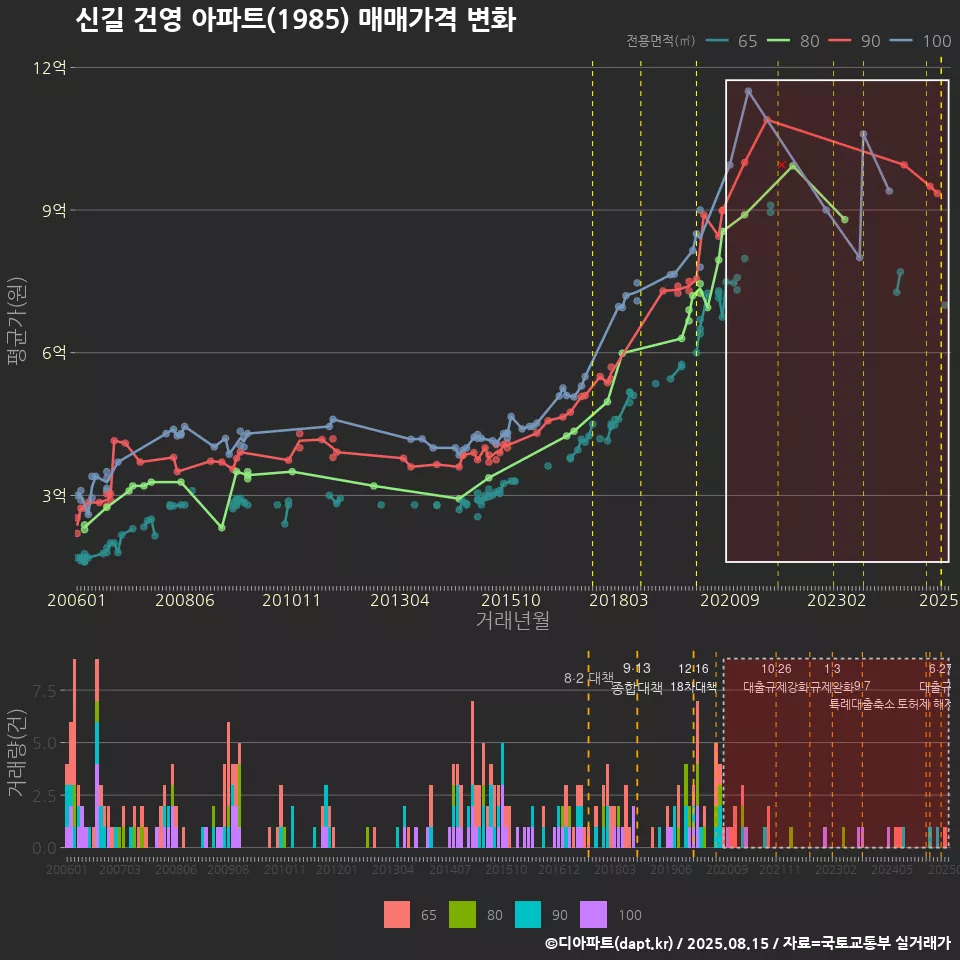Click the 특례대출축소 annotation text
The height and width of the screenshot is (960, 960).
coord(861,704)
